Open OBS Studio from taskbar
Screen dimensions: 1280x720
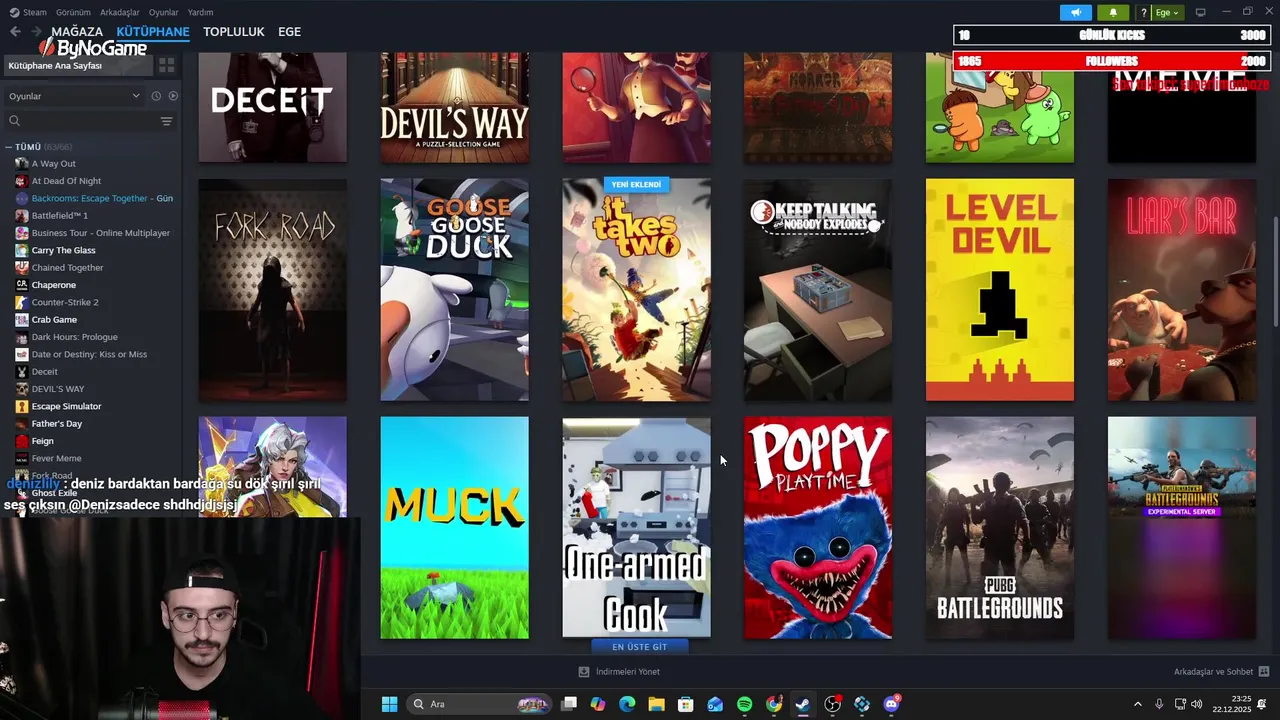coord(832,704)
